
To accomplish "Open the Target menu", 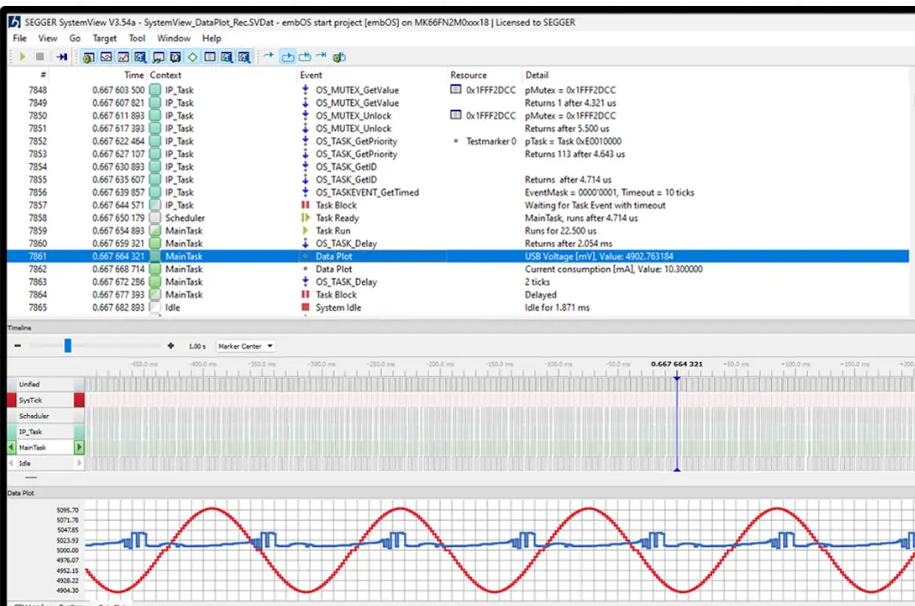I will (x=104, y=38).
